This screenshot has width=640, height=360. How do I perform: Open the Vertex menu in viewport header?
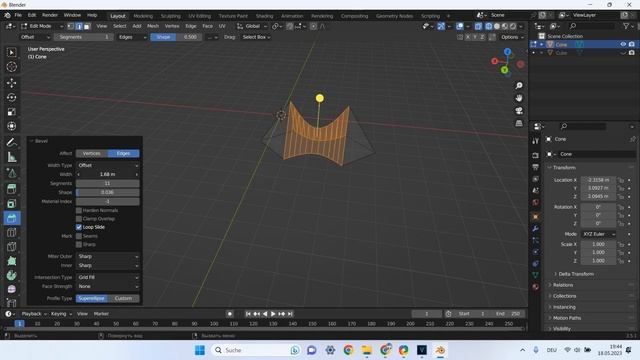click(172, 26)
